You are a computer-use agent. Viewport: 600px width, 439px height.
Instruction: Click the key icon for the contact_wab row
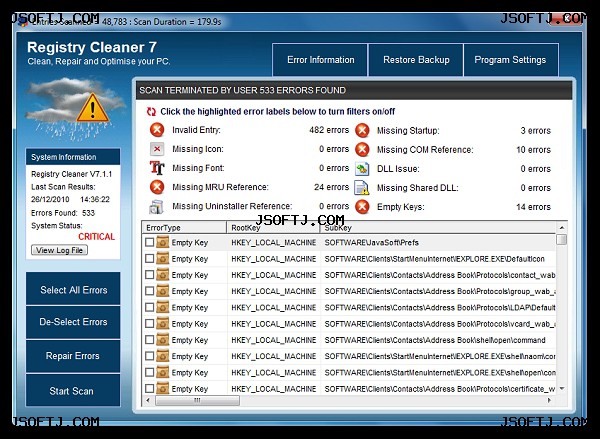pos(163,275)
